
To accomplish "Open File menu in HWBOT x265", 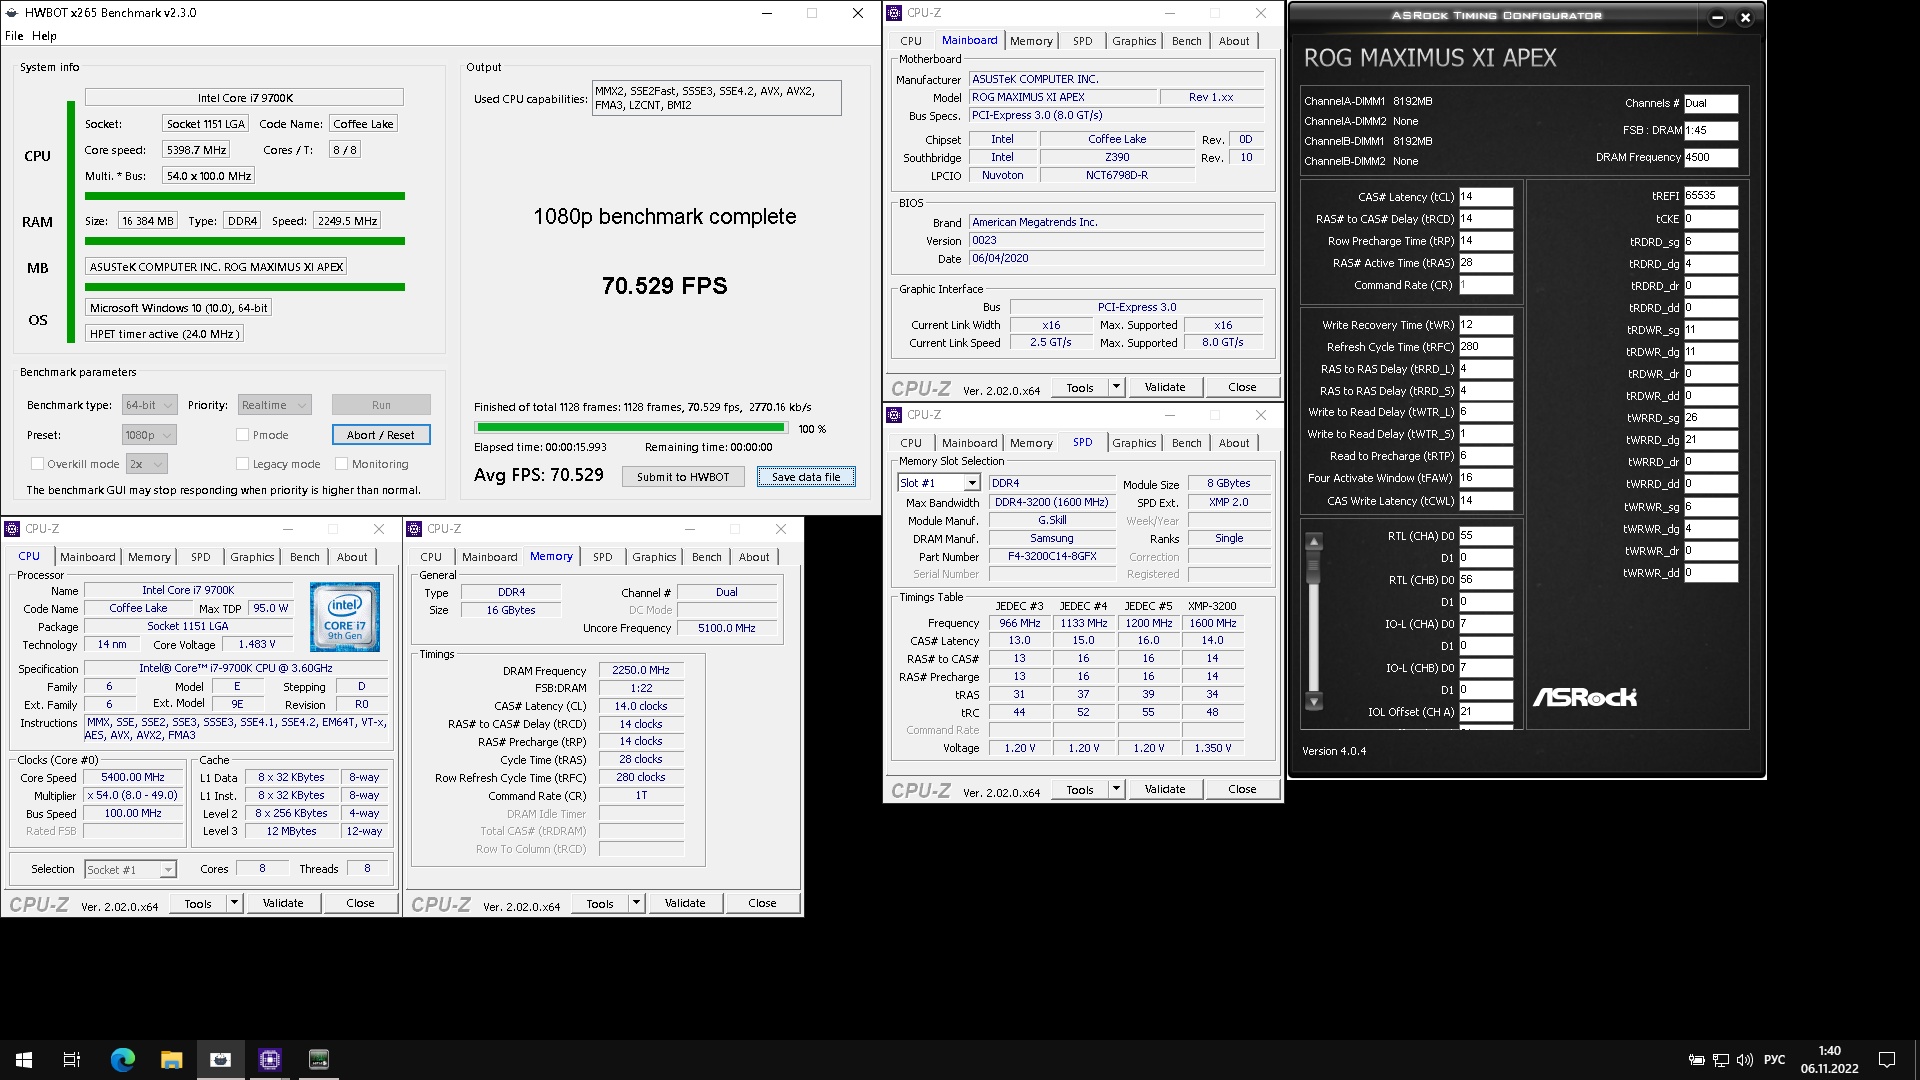I will click(14, 36).
